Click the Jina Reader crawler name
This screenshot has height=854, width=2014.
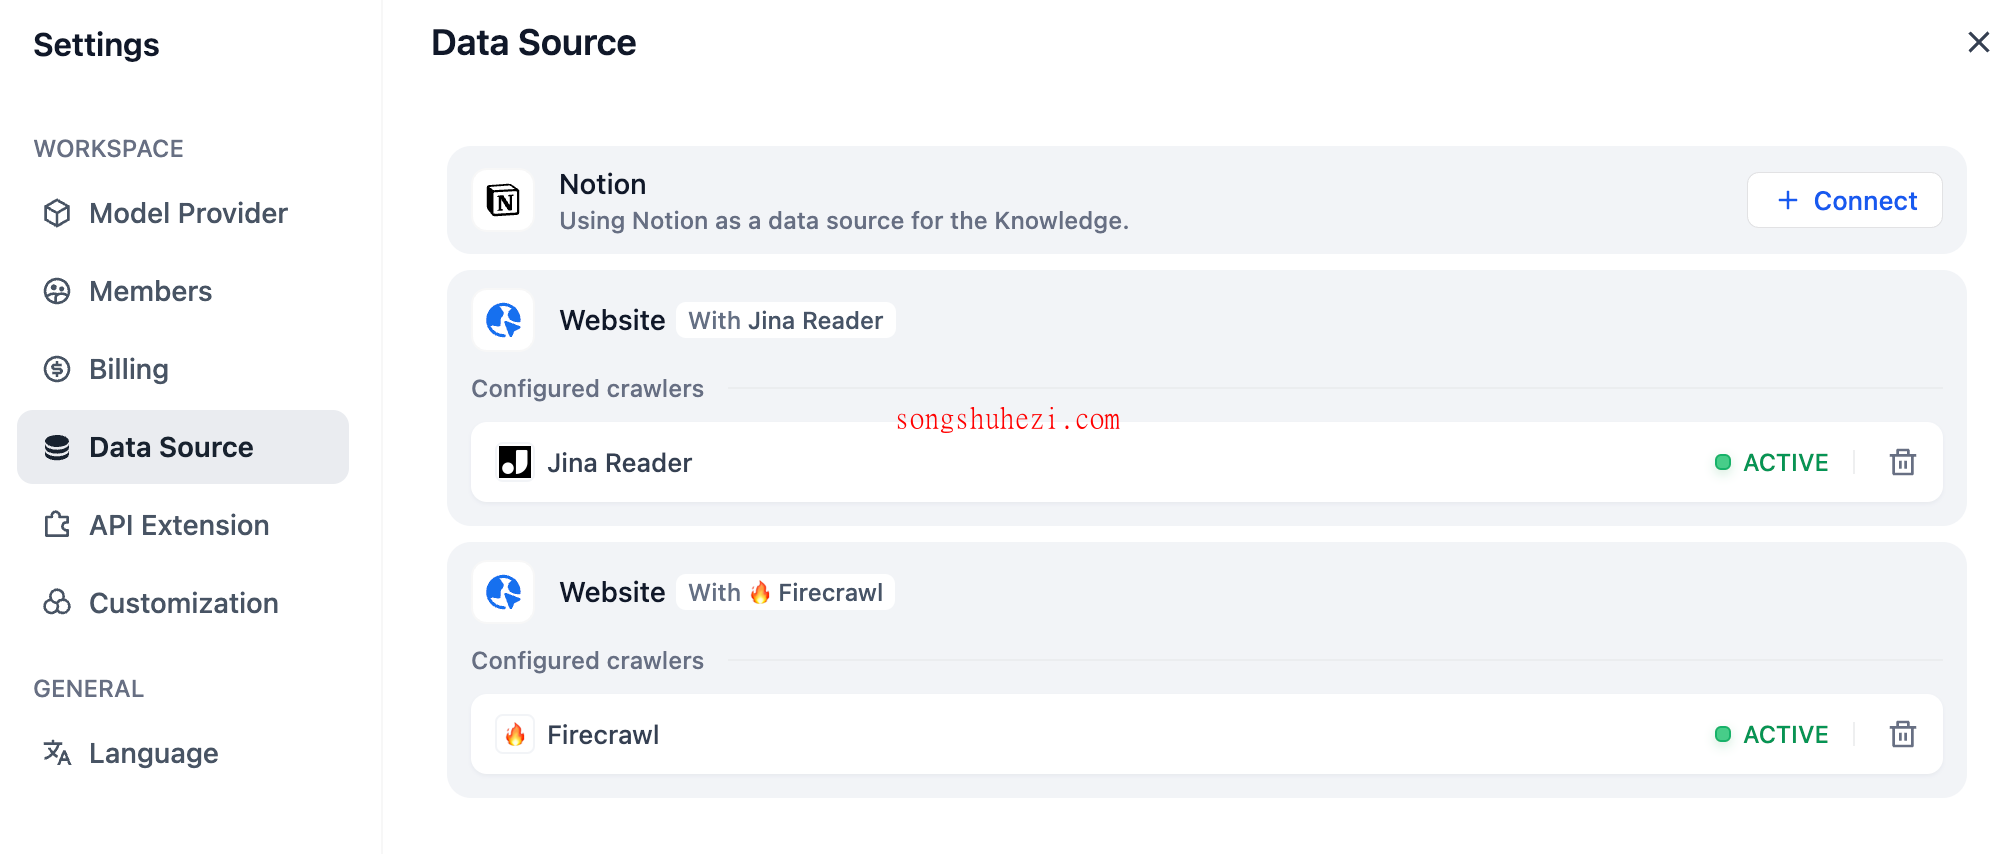click(x=619, y=463)
